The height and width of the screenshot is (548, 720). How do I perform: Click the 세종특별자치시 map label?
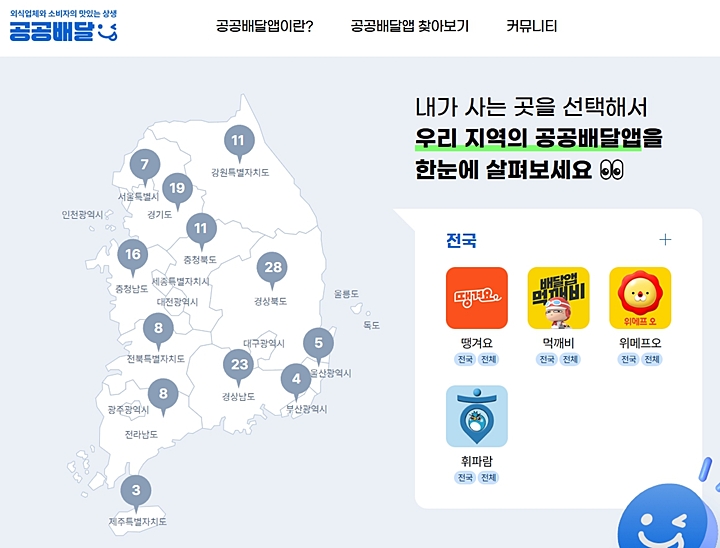[x=181, y=281]
